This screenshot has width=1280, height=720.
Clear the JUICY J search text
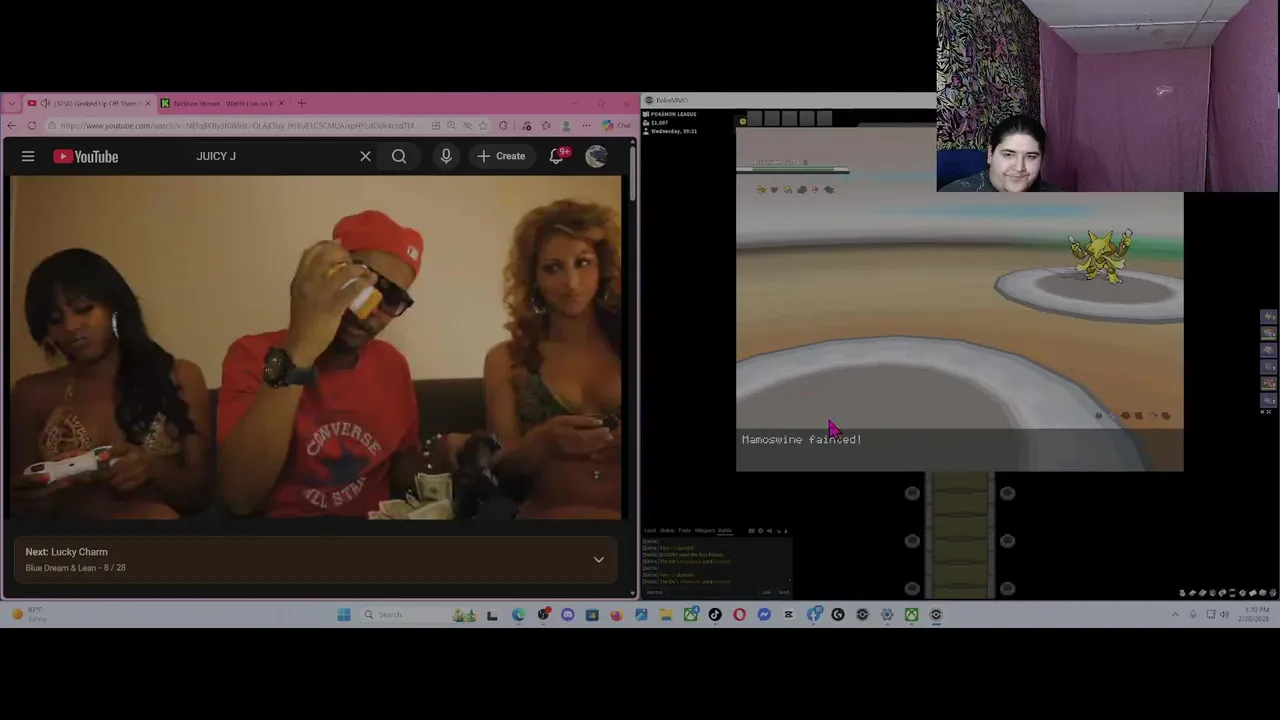coord(365,156)
